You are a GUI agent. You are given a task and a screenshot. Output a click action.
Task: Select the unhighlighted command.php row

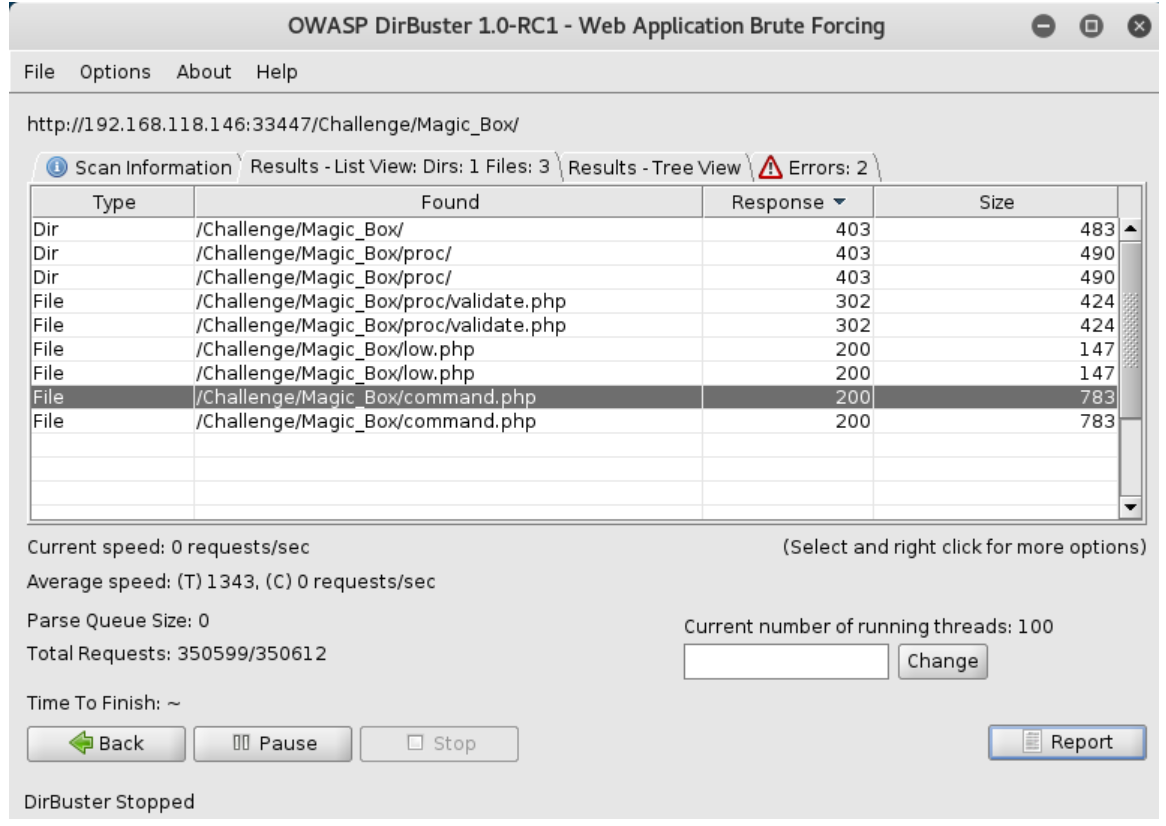574,421
